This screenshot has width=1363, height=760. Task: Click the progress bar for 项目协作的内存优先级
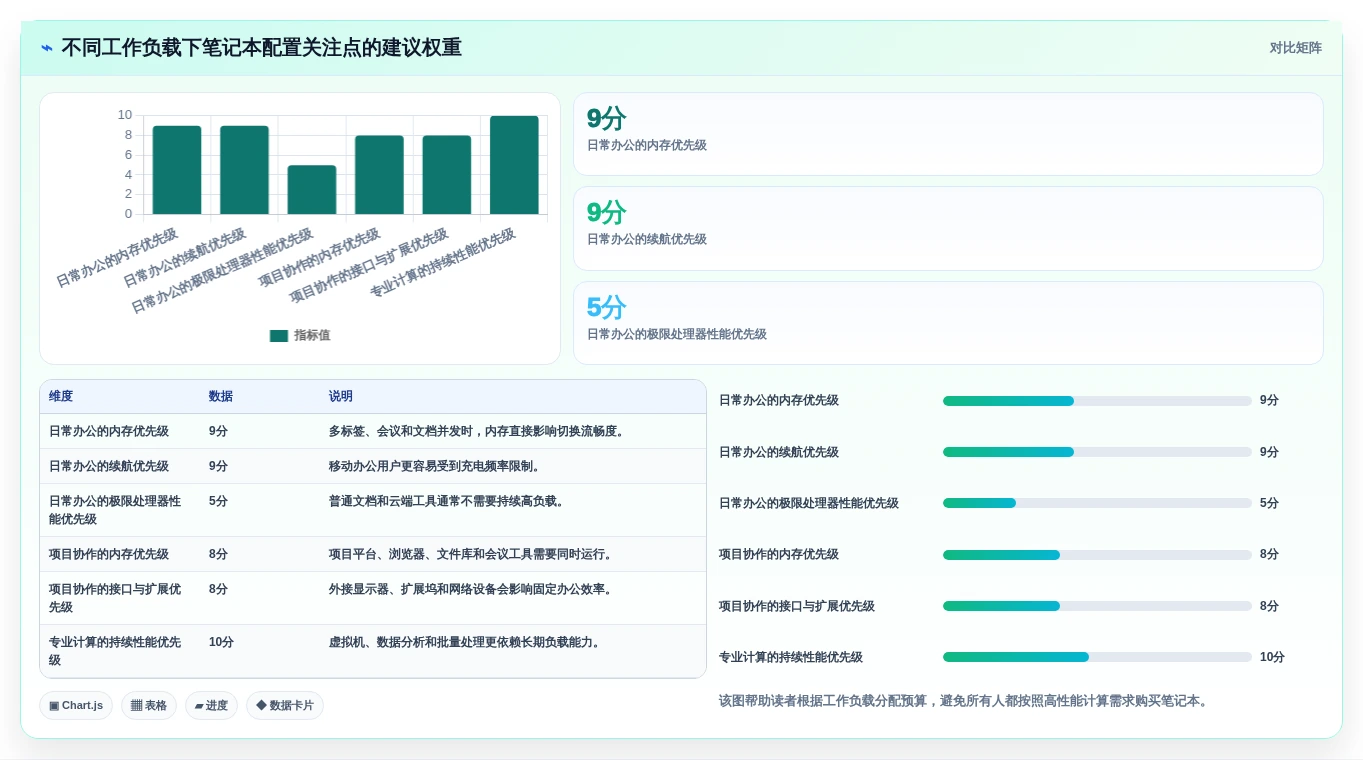[x=1097, y=555]
